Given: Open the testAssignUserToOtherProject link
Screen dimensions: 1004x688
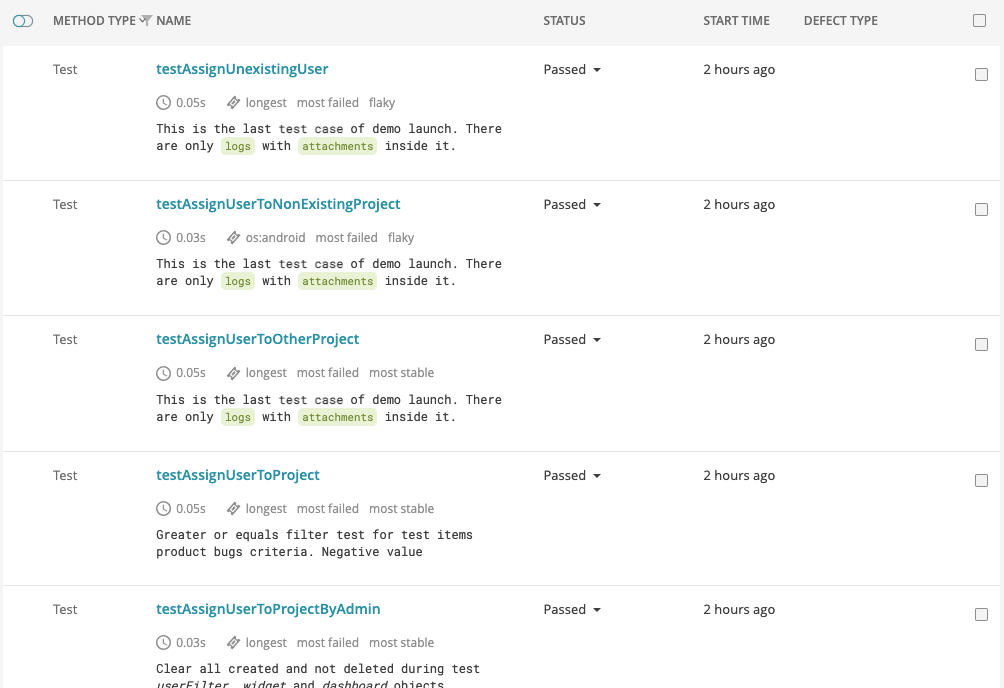Looking at the screenshot, I should tap(257, 339).
